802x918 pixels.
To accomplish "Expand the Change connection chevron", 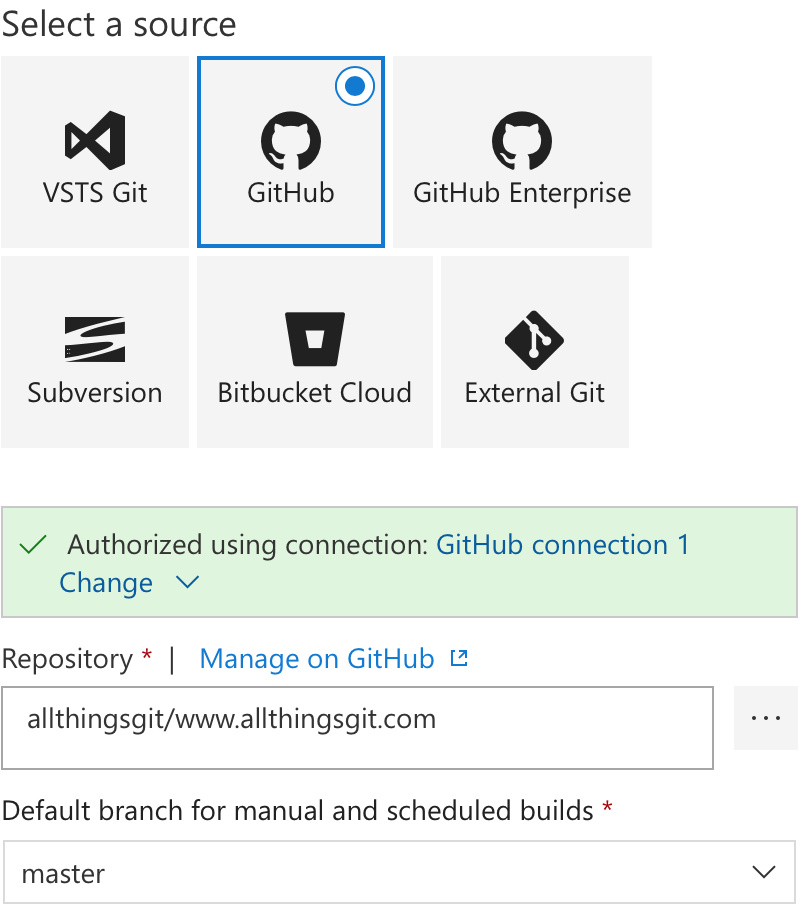I will pyautogui.click(x=188, y=582).
